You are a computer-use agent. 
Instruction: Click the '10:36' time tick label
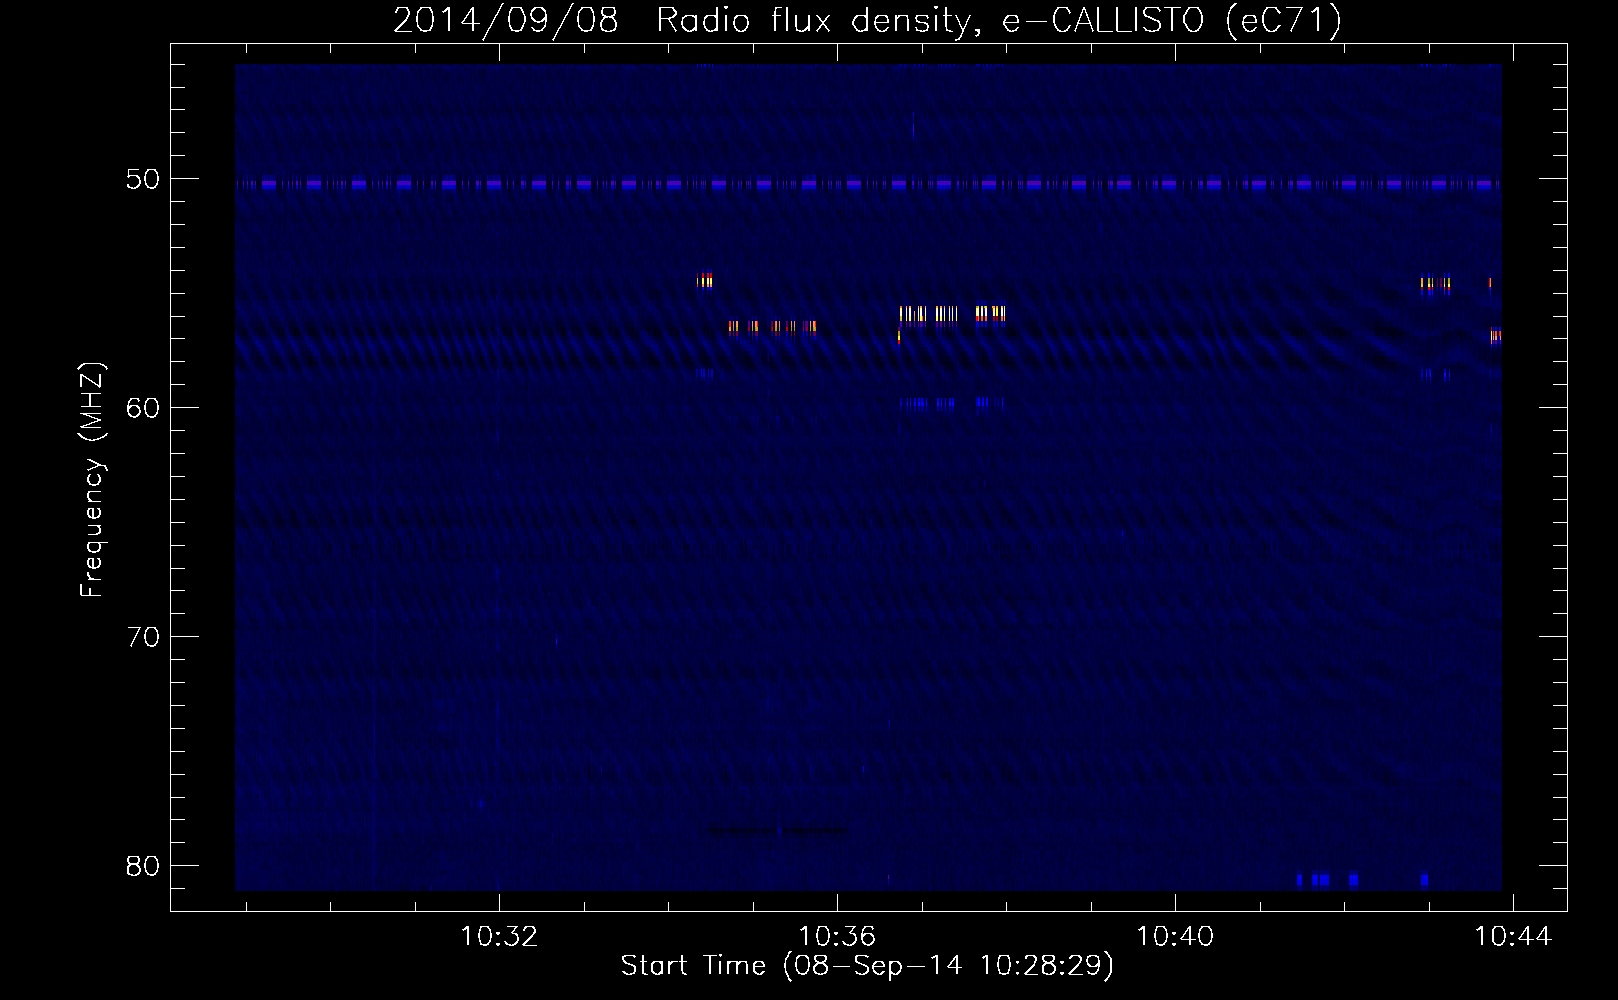coord(837,936)
